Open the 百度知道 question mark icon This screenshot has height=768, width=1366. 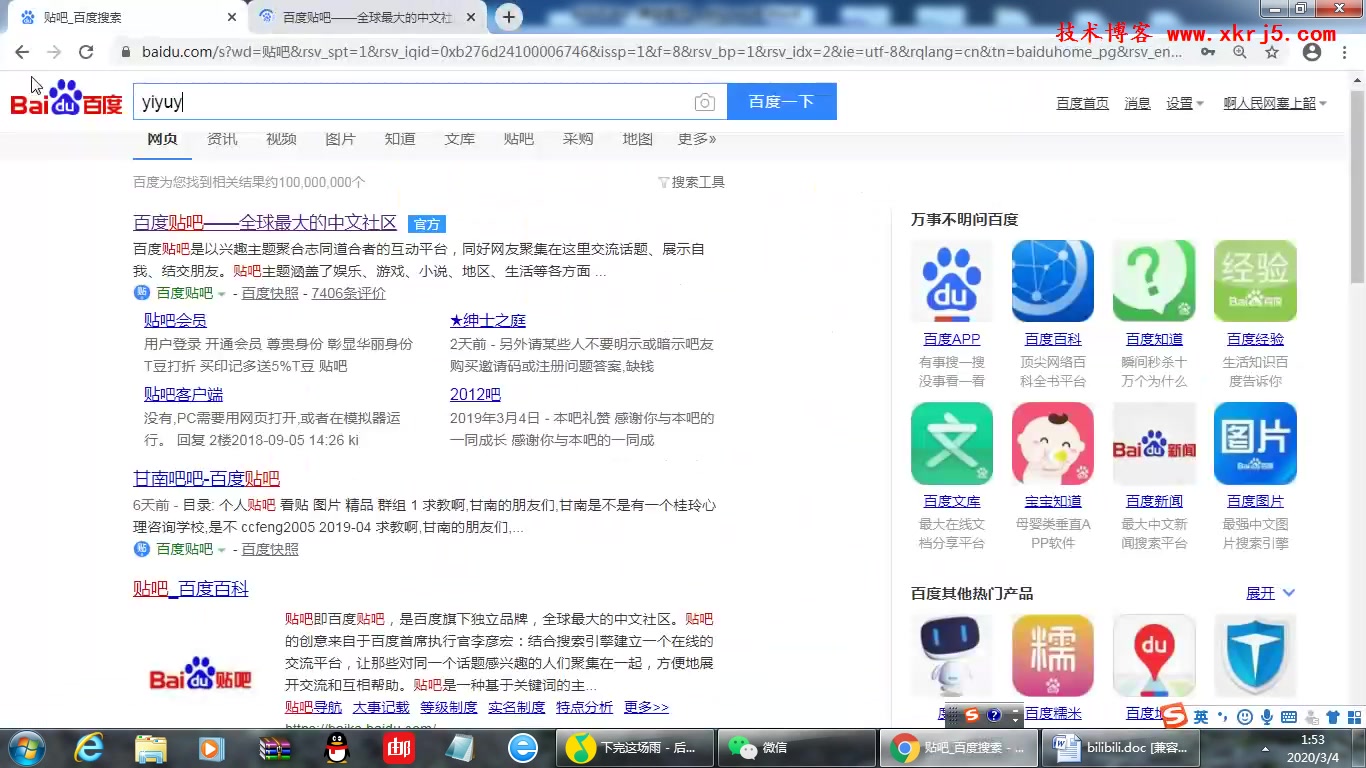pos(1154,281)
